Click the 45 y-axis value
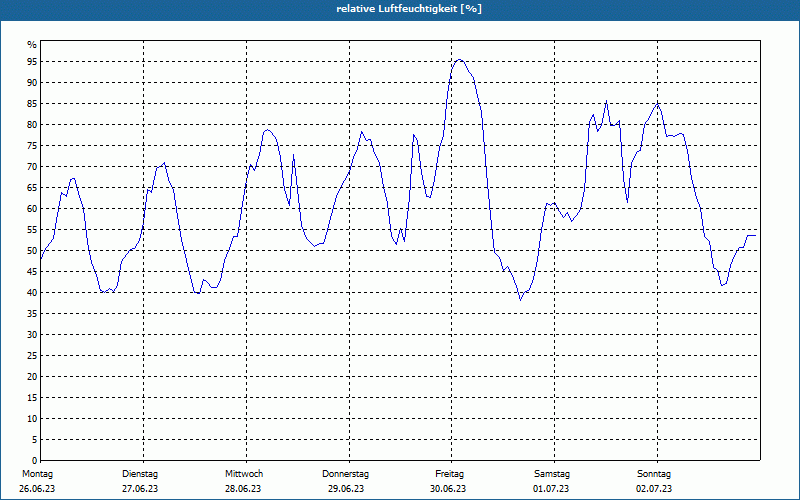 (32, 272)
